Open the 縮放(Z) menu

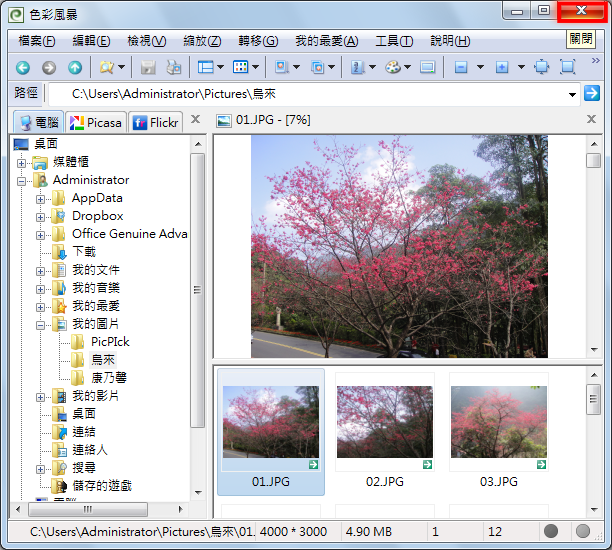(x=202, y=41)
